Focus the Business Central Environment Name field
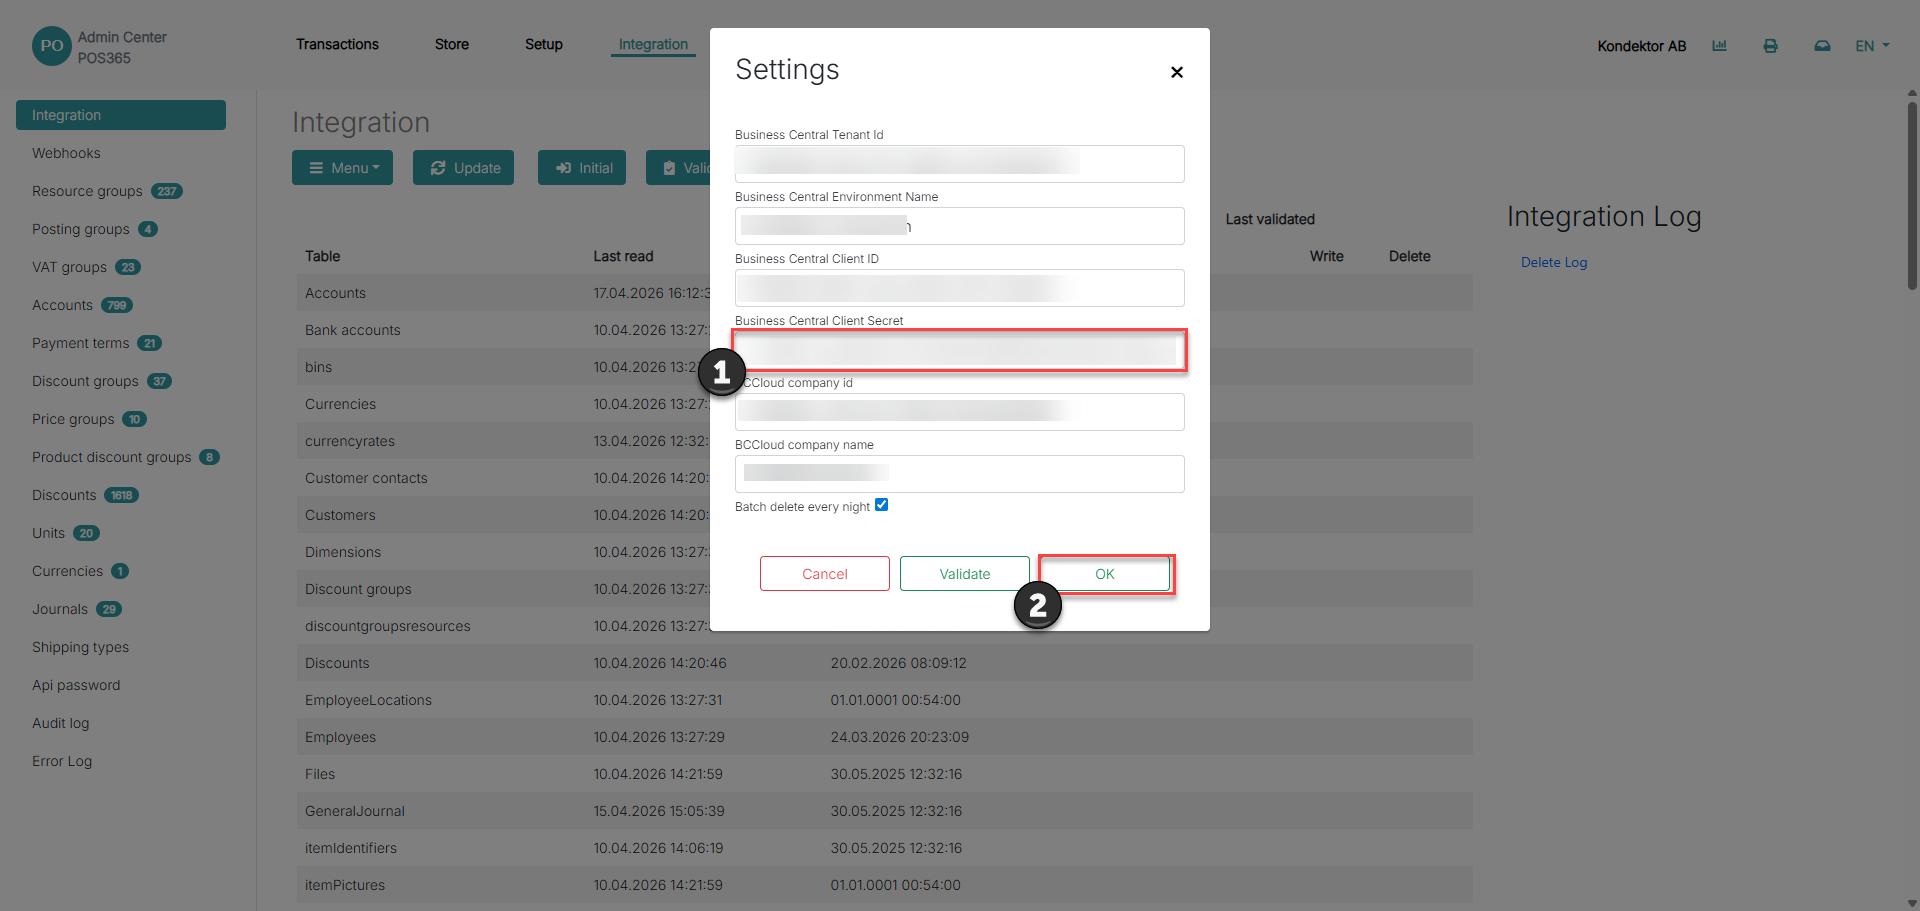Screen dimensions: 1920x911 coord(960,226)
